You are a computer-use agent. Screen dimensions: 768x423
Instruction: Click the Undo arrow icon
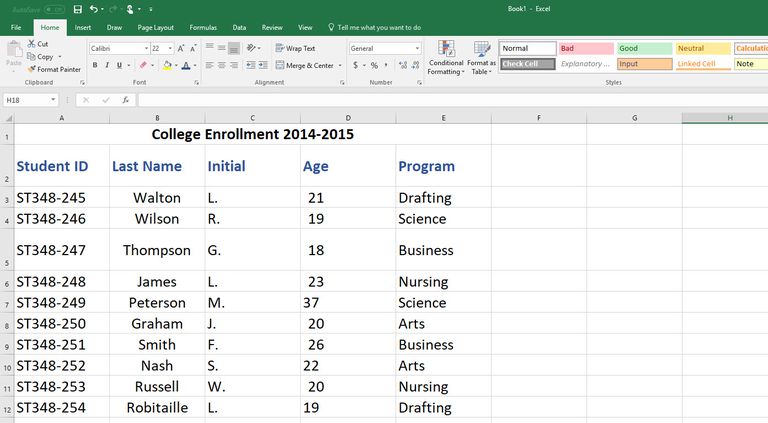coord(94,9)
